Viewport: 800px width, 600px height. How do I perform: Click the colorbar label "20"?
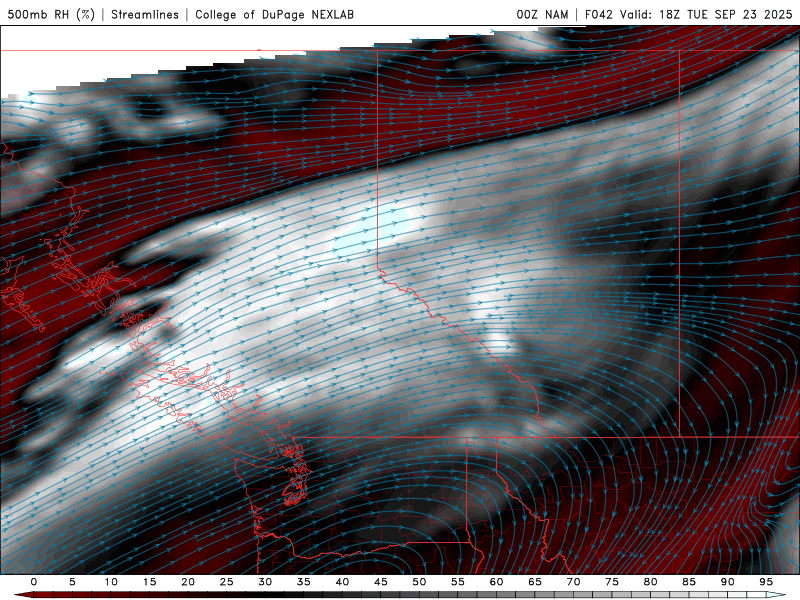point(188,582)
